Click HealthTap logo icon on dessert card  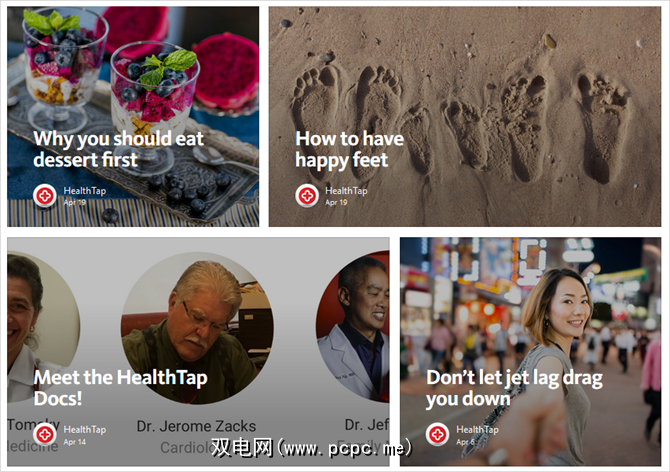pyautogui.click(x=45, y=196)
